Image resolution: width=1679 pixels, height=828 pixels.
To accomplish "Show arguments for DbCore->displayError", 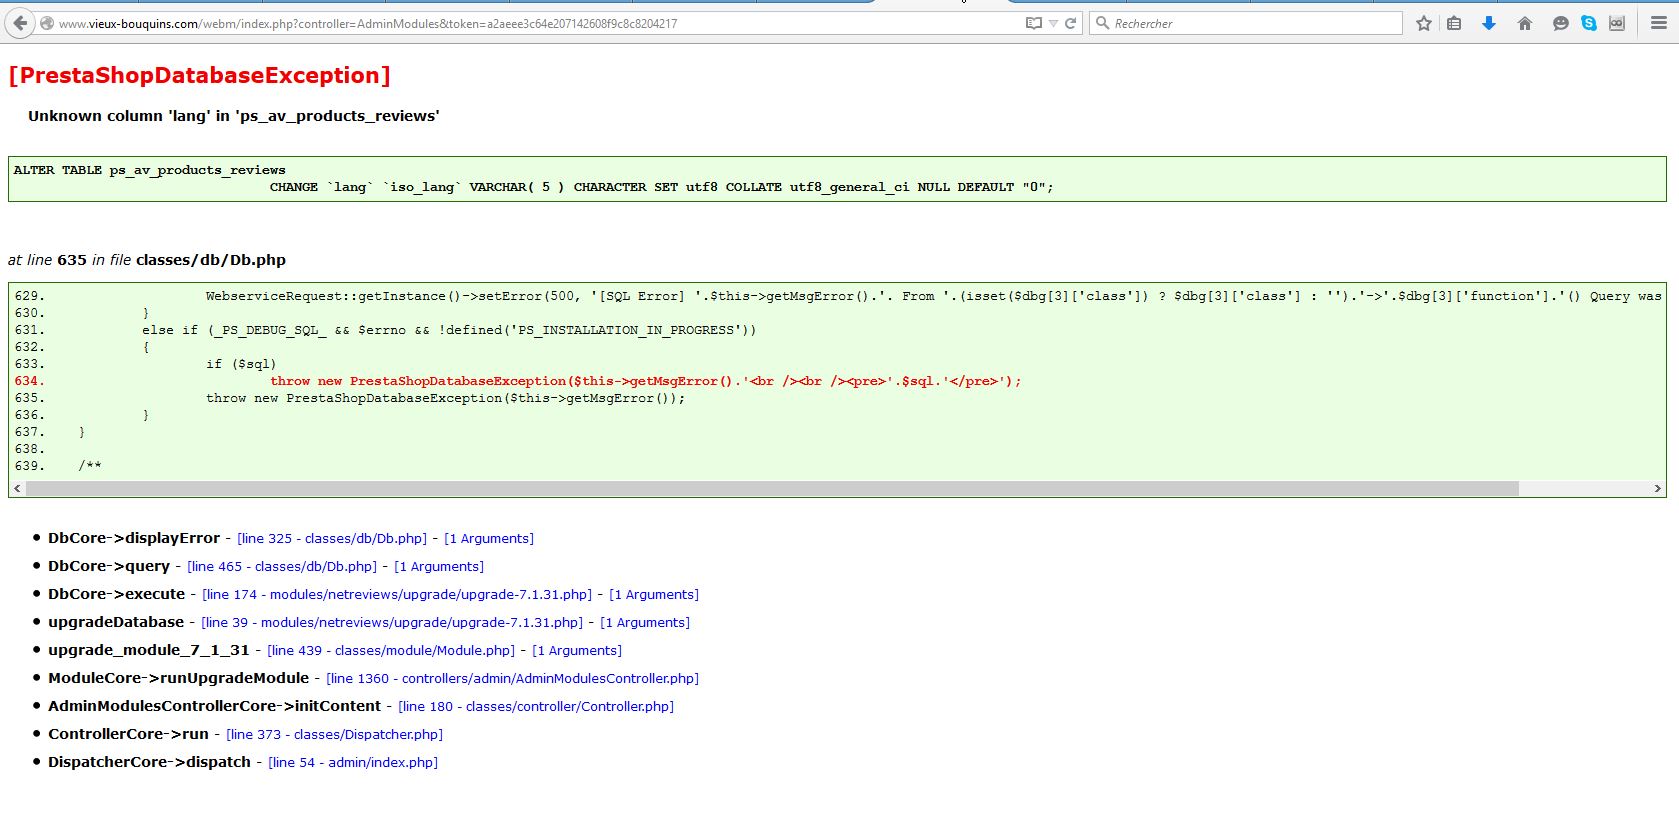I will (489, 539).
